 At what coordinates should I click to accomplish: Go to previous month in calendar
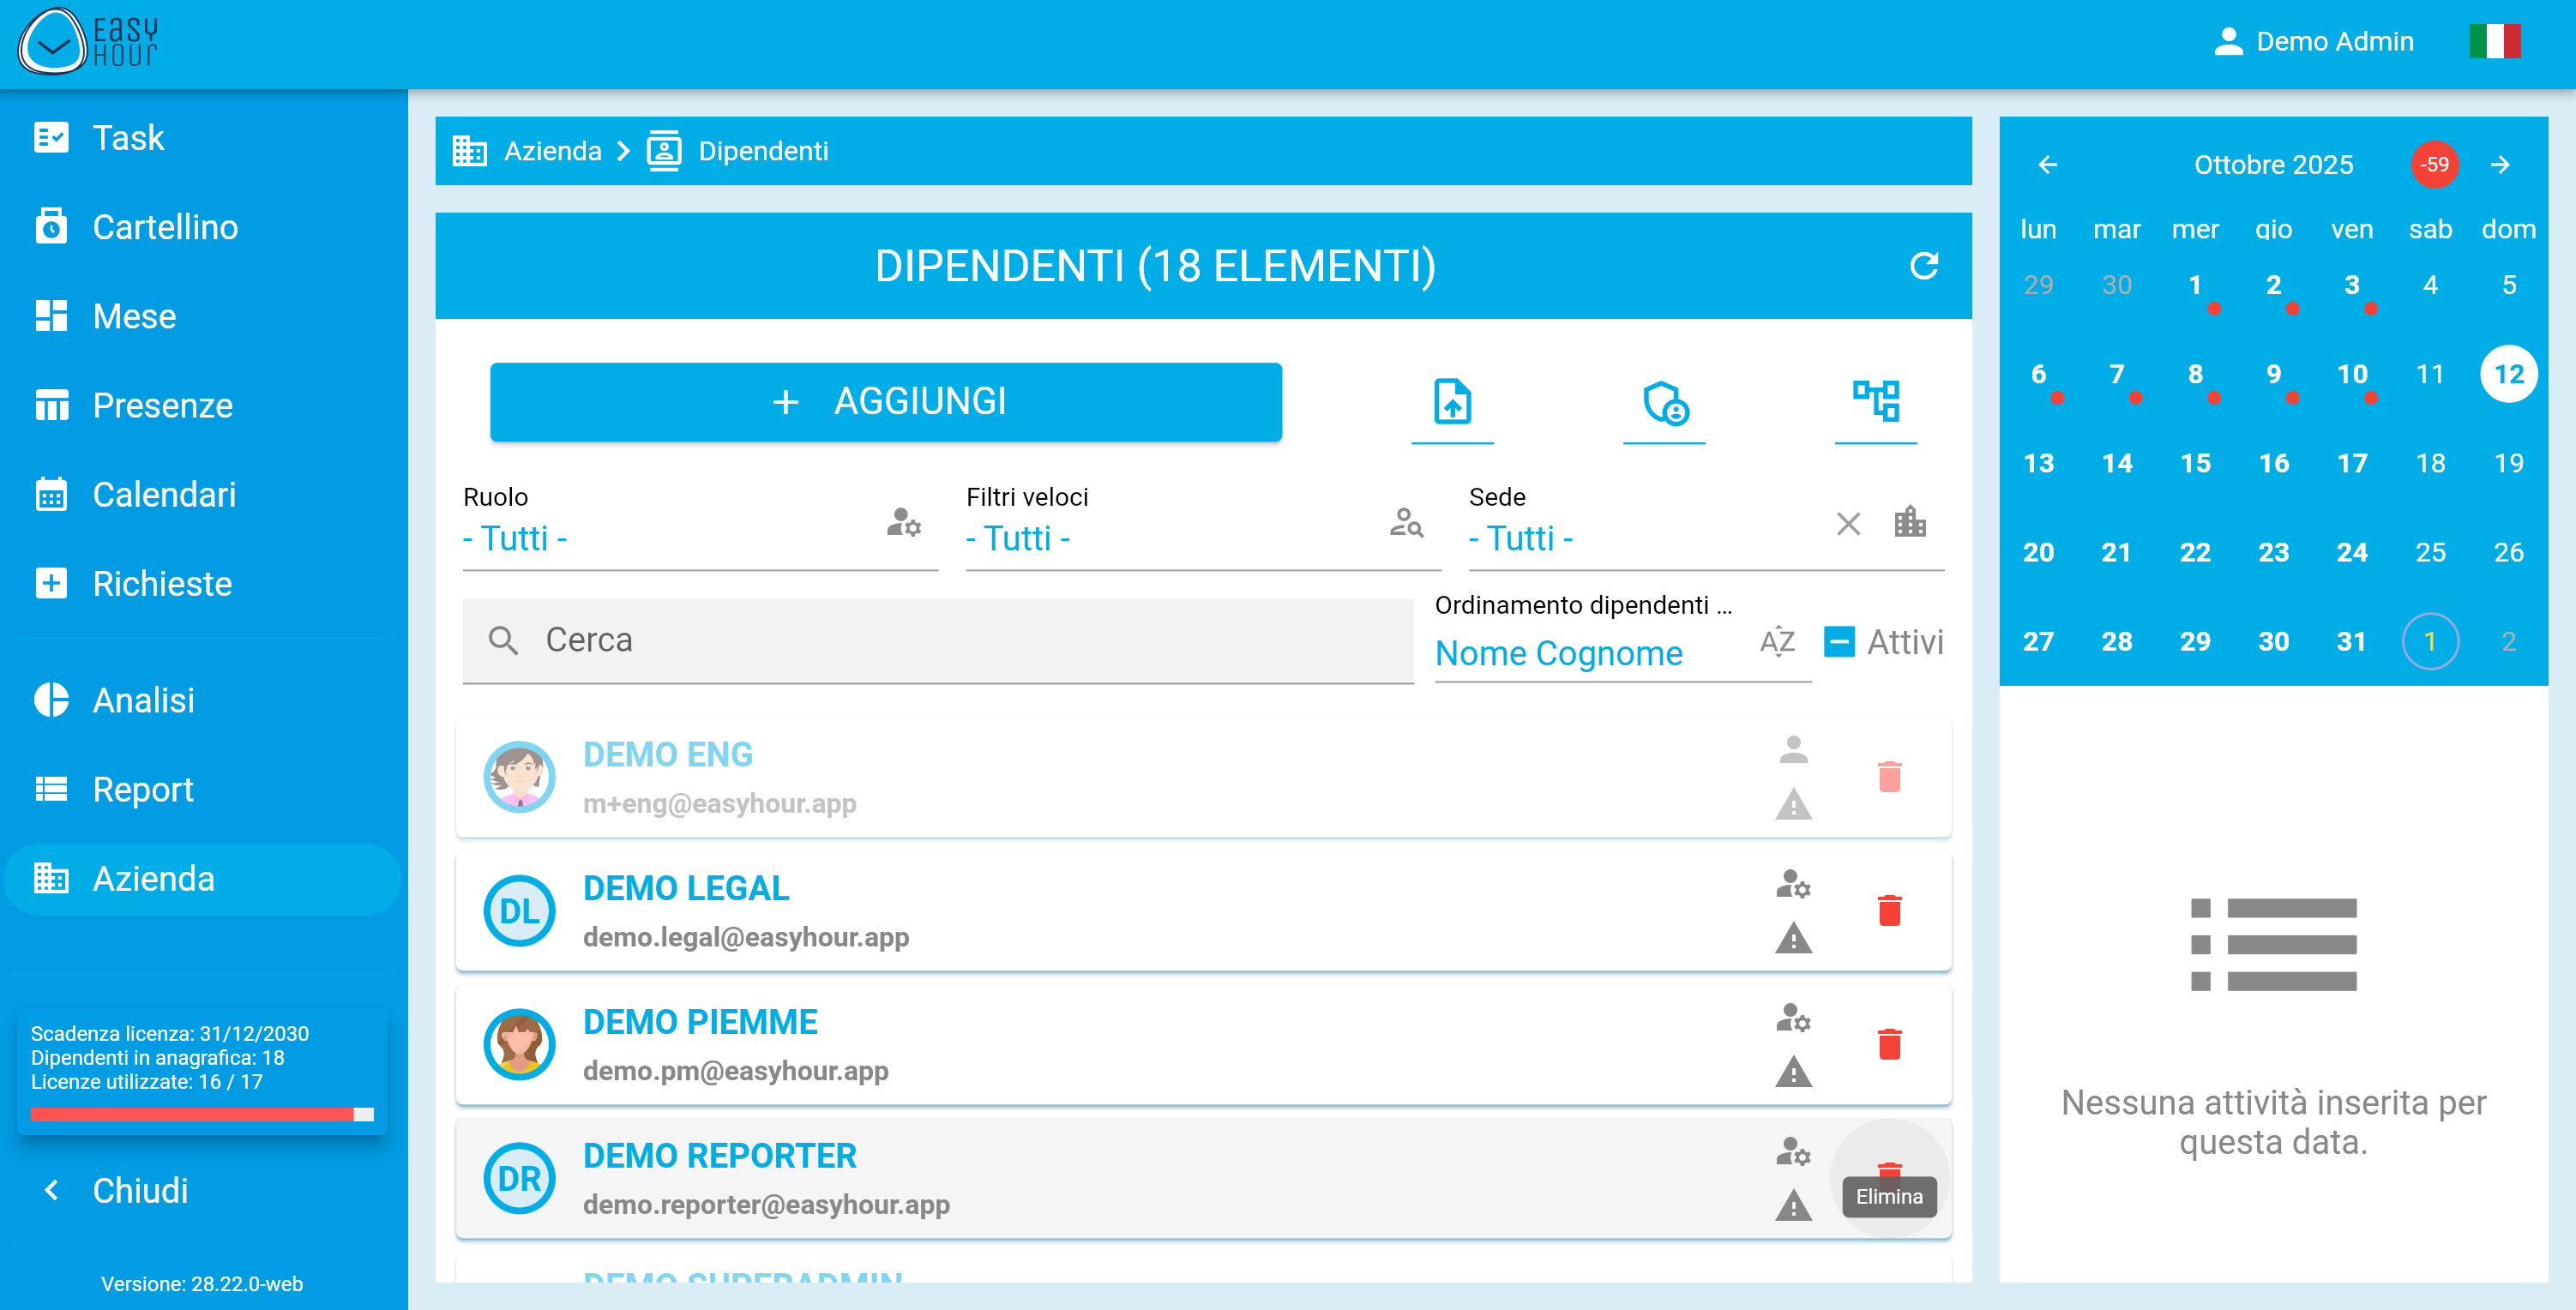click(2047, 165)
